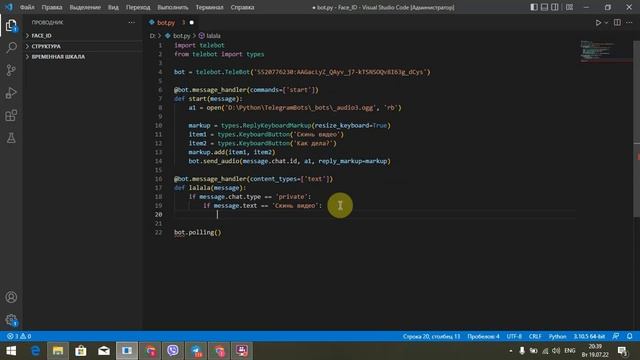Screen dimensions: 640x360
Task: Open the Accounts menu icon
Action: click(11, 297)
